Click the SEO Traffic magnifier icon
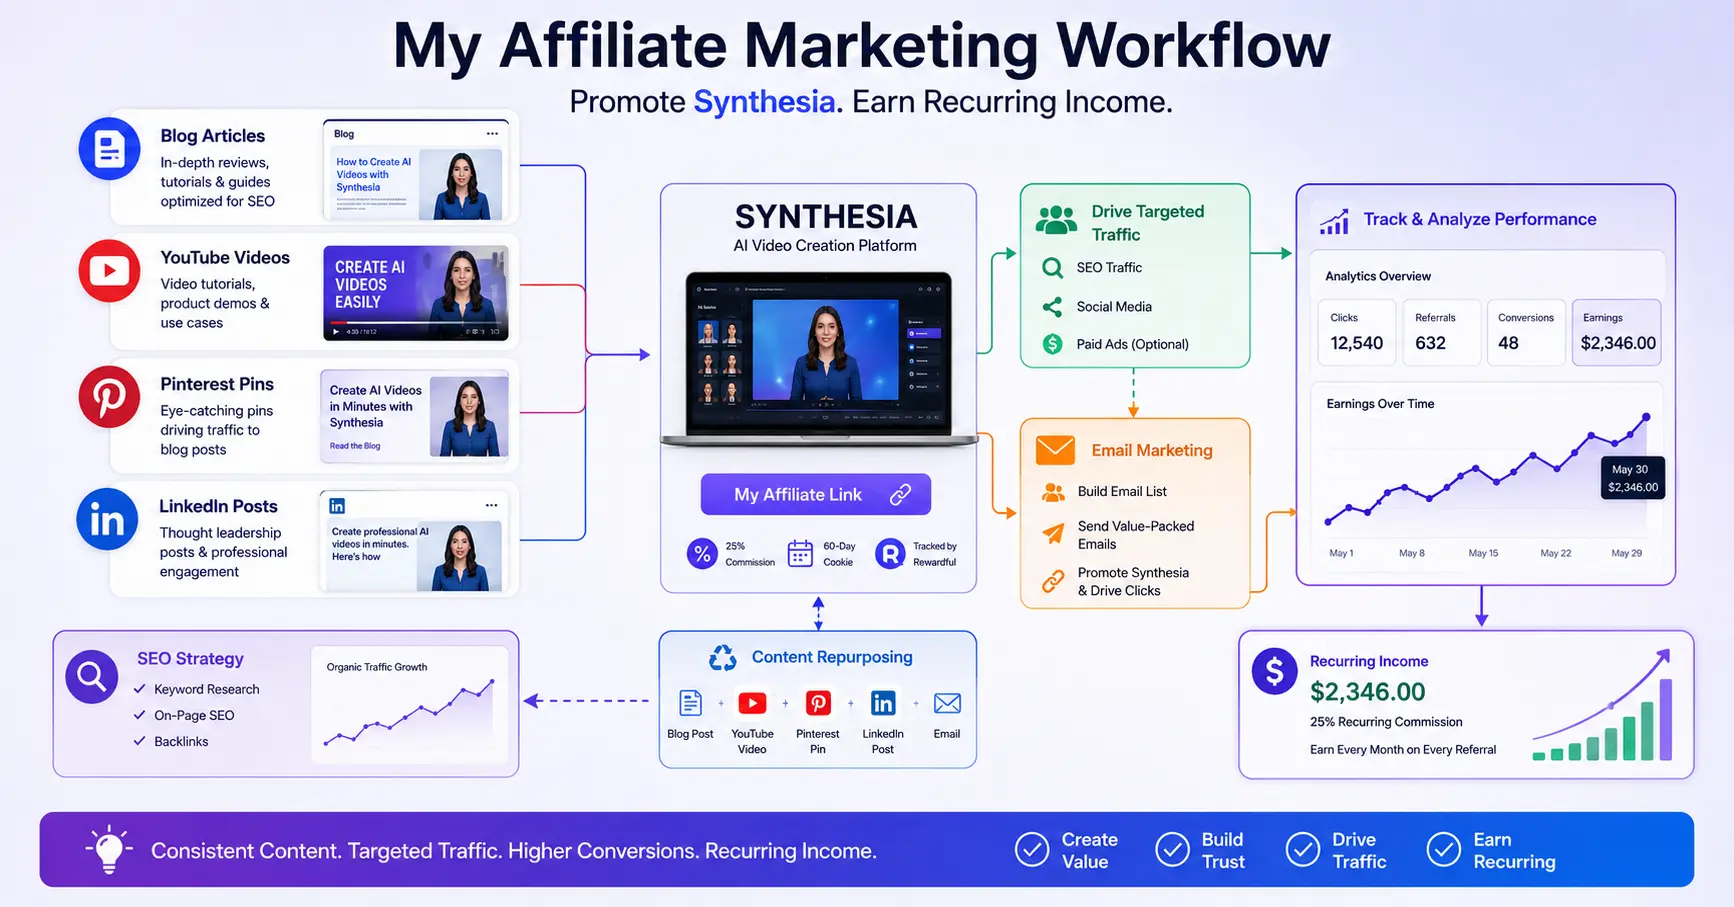The image size is (1734, 907). 1052,268
